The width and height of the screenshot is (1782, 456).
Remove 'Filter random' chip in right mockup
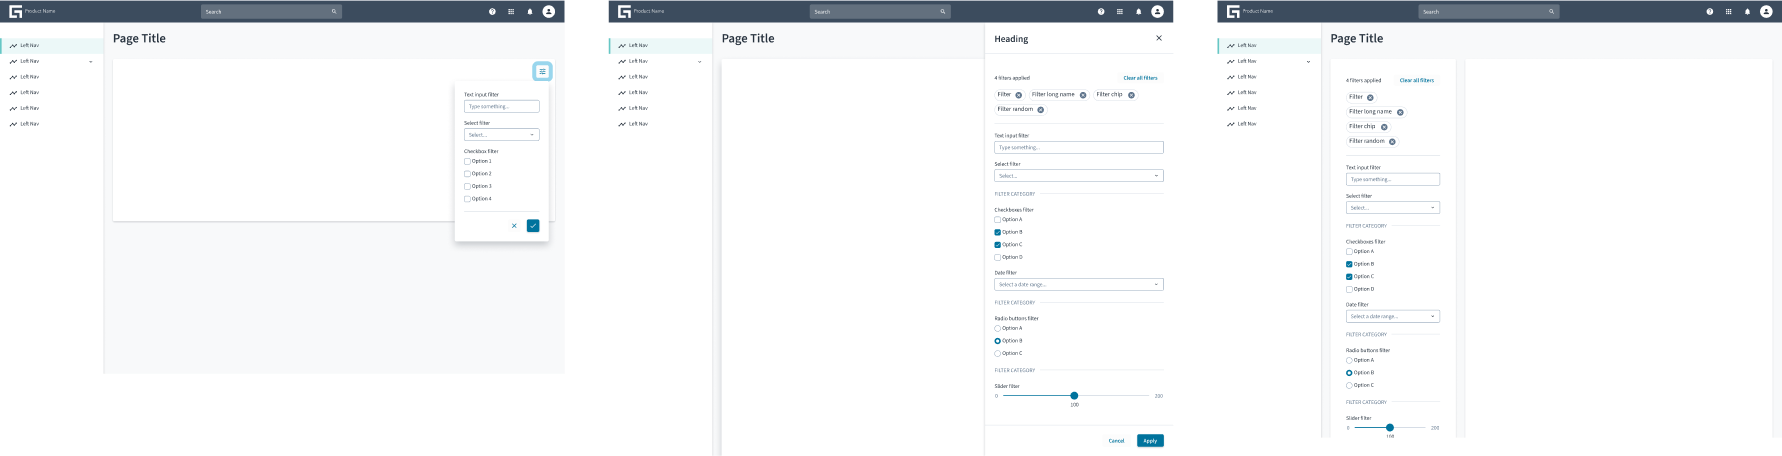(x=1392, y=141)
